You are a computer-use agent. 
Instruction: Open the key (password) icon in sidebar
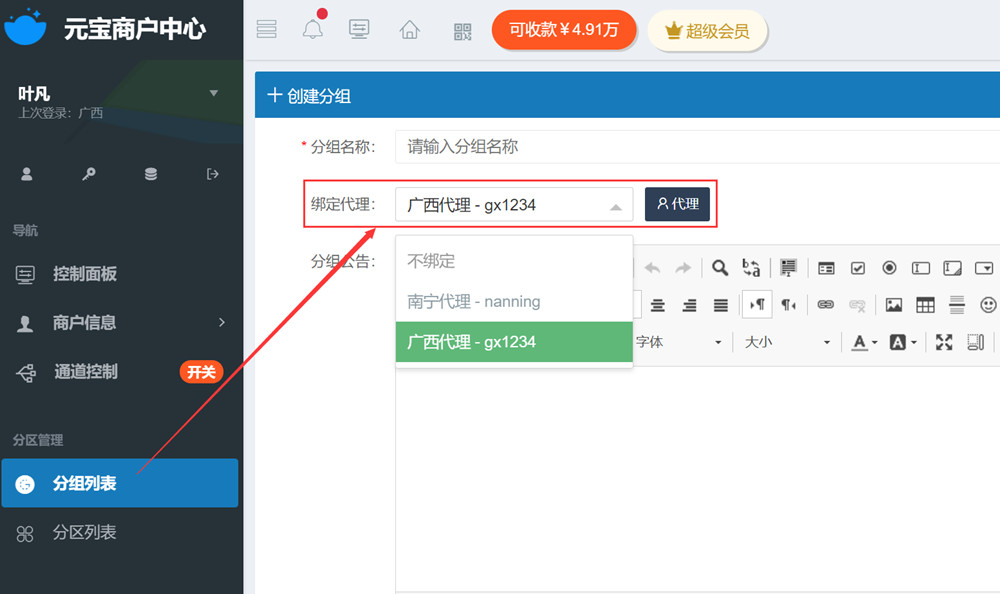[89, 174]
